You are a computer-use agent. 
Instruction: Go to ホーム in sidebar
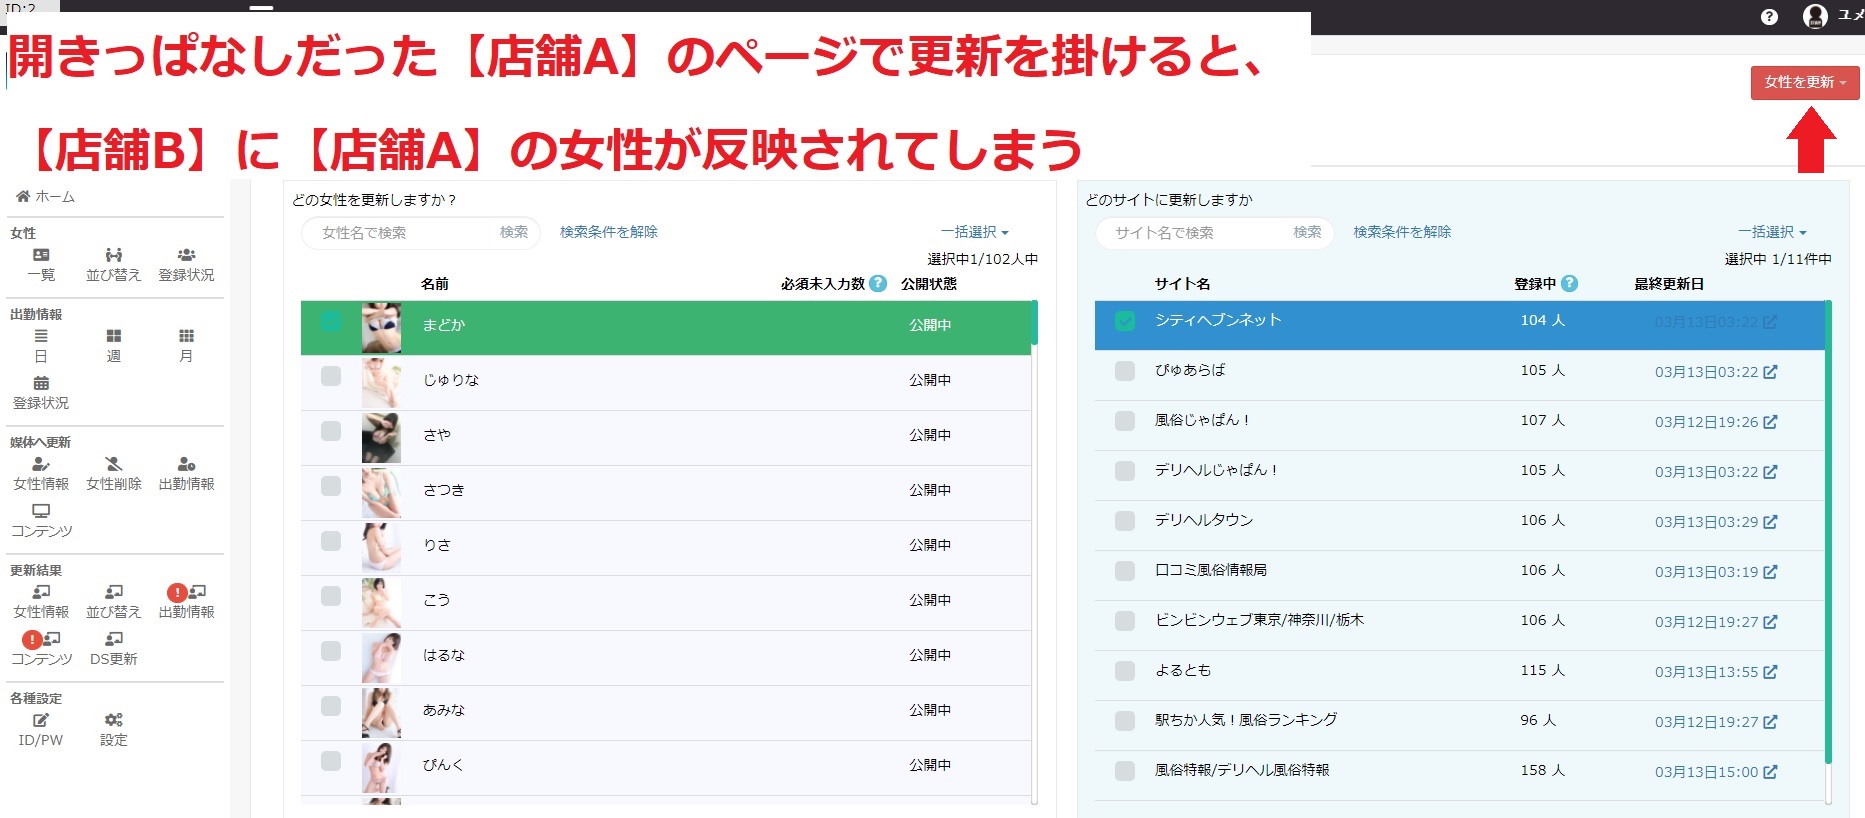[x=46, y=197]
